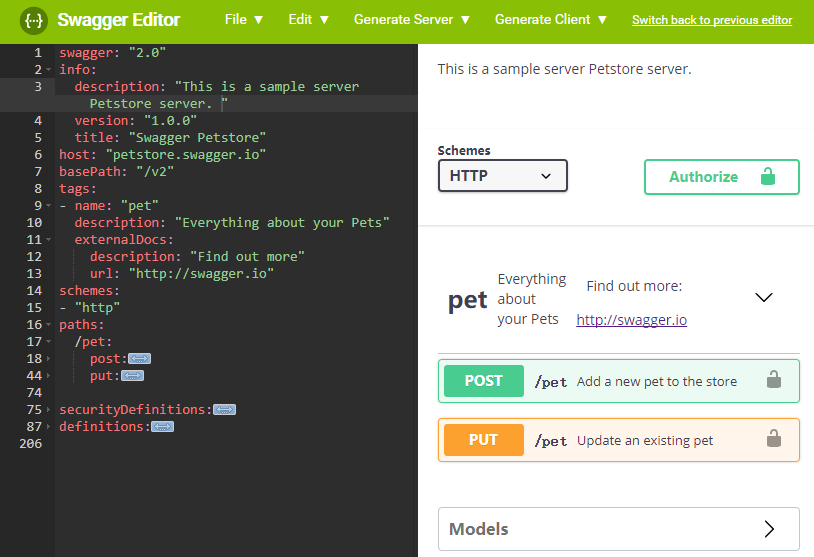Click Switch back to previous editor link

[712, 20]
